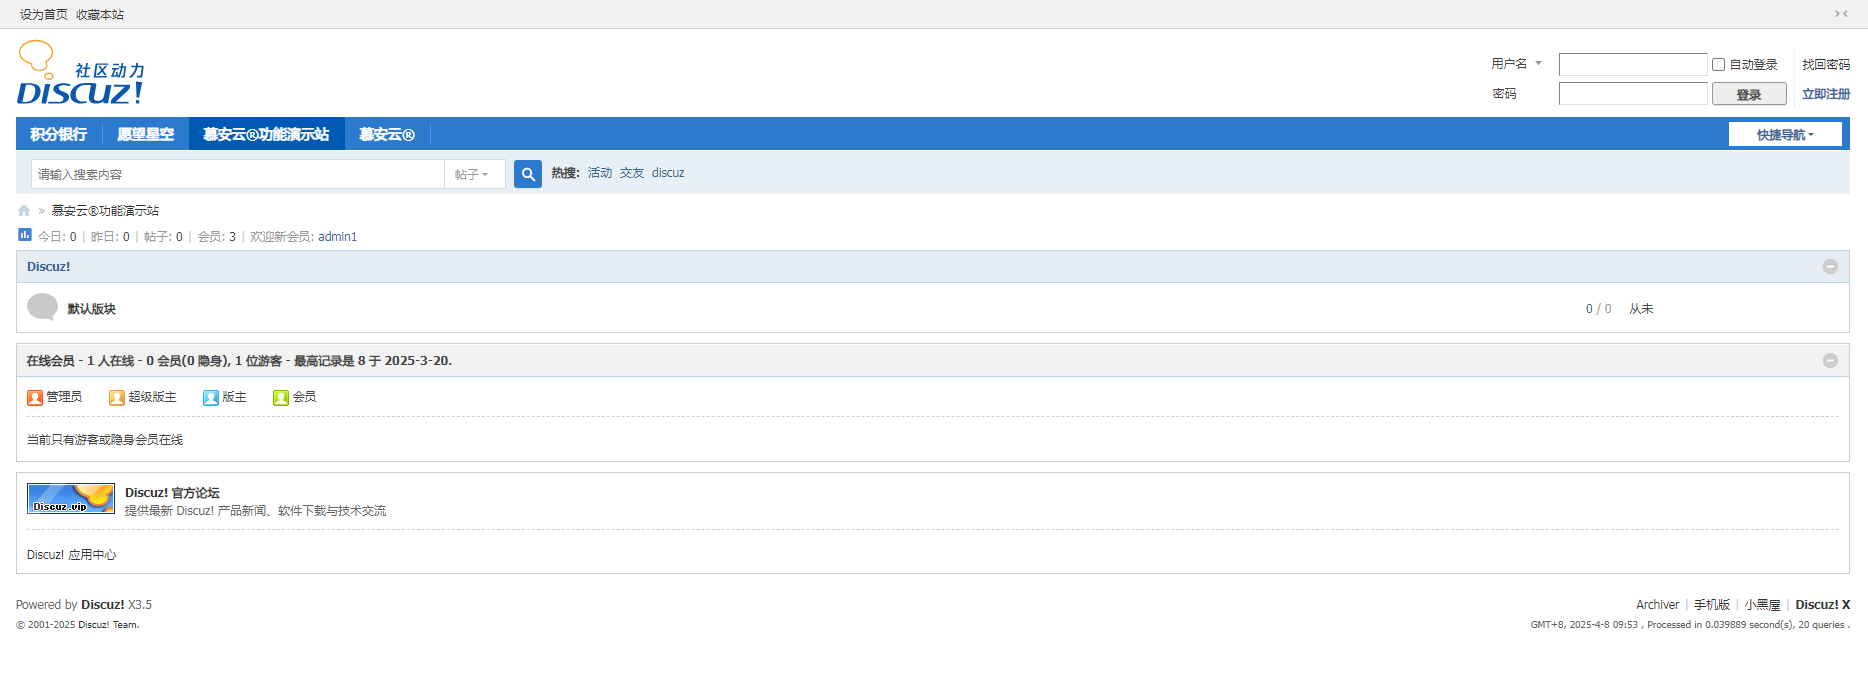Click hot search term discuz

(668, 173)
